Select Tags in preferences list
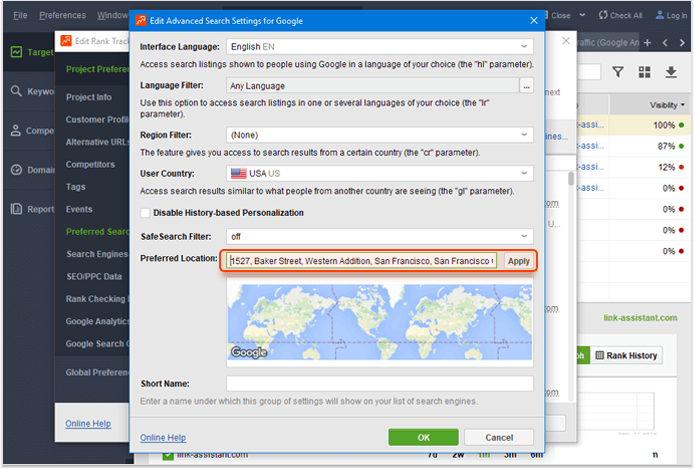 [x=75, y=187]
